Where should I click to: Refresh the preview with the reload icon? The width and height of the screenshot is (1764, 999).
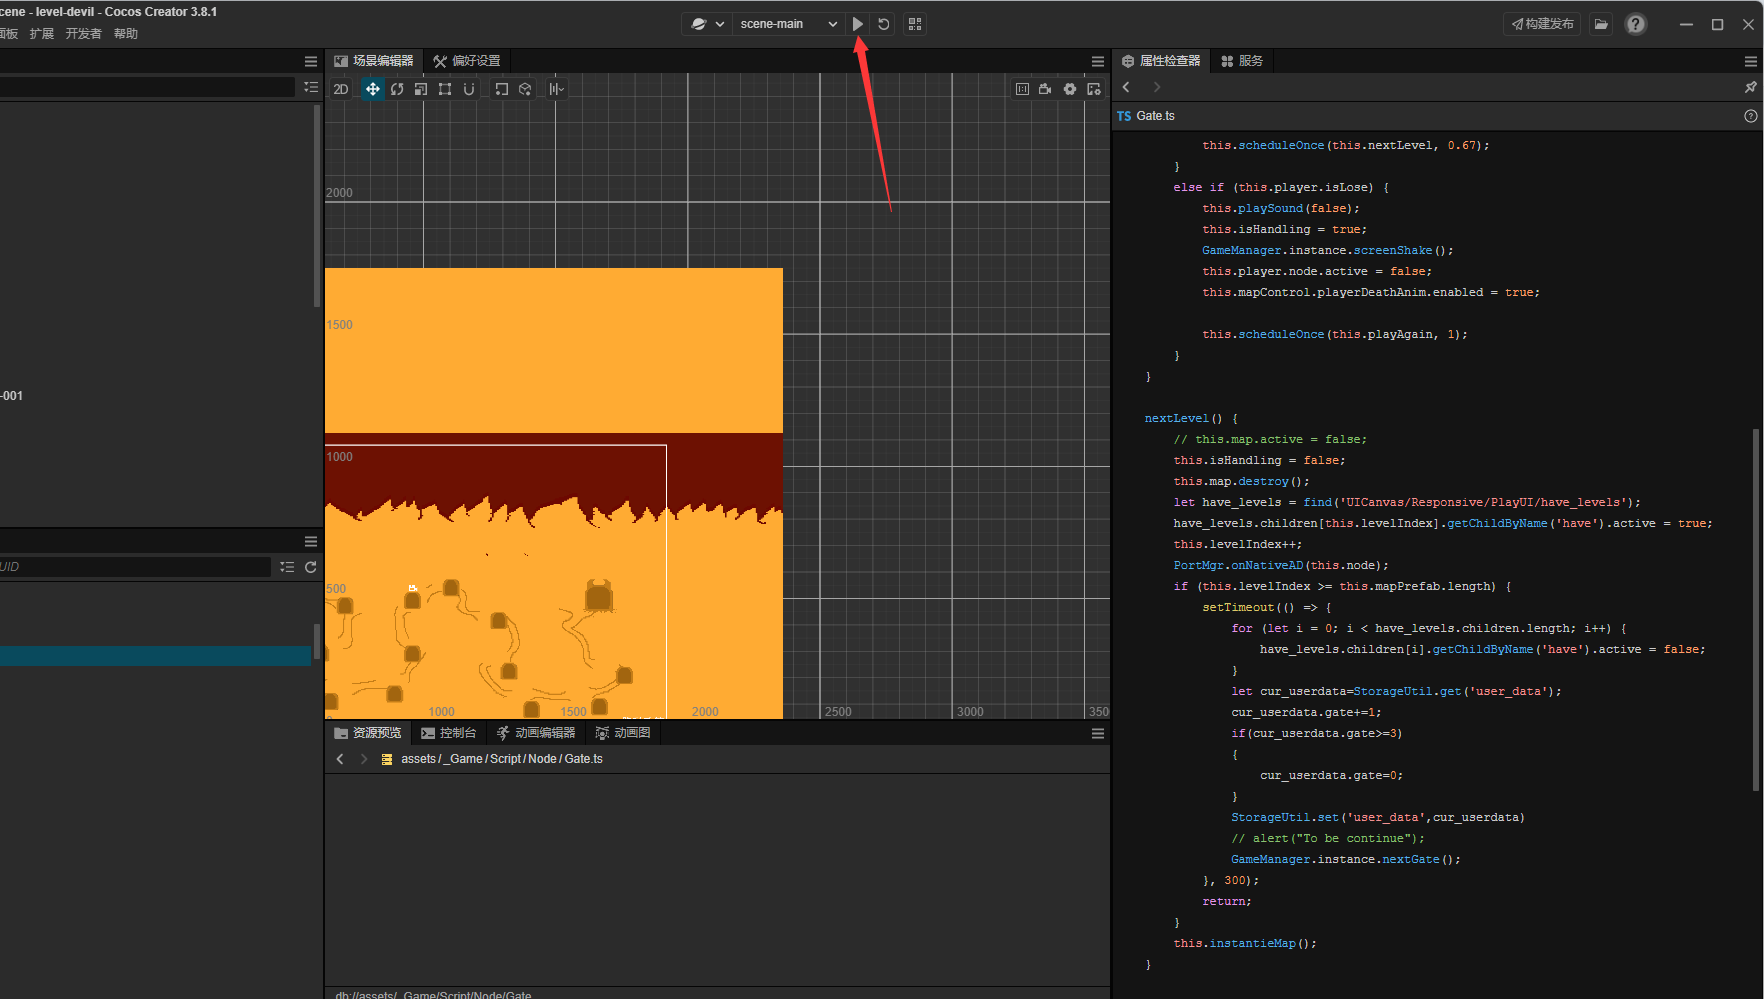click(x=884, y=24)
